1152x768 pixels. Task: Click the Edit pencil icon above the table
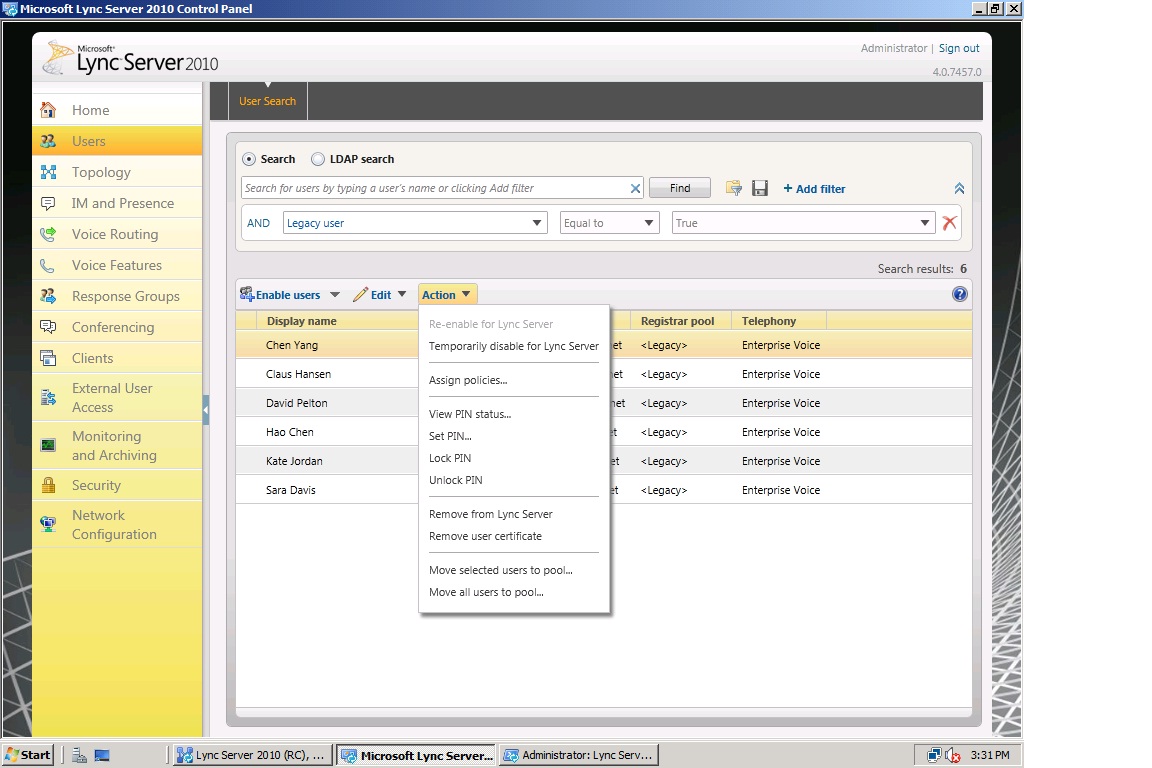click(x=362, y=293)
